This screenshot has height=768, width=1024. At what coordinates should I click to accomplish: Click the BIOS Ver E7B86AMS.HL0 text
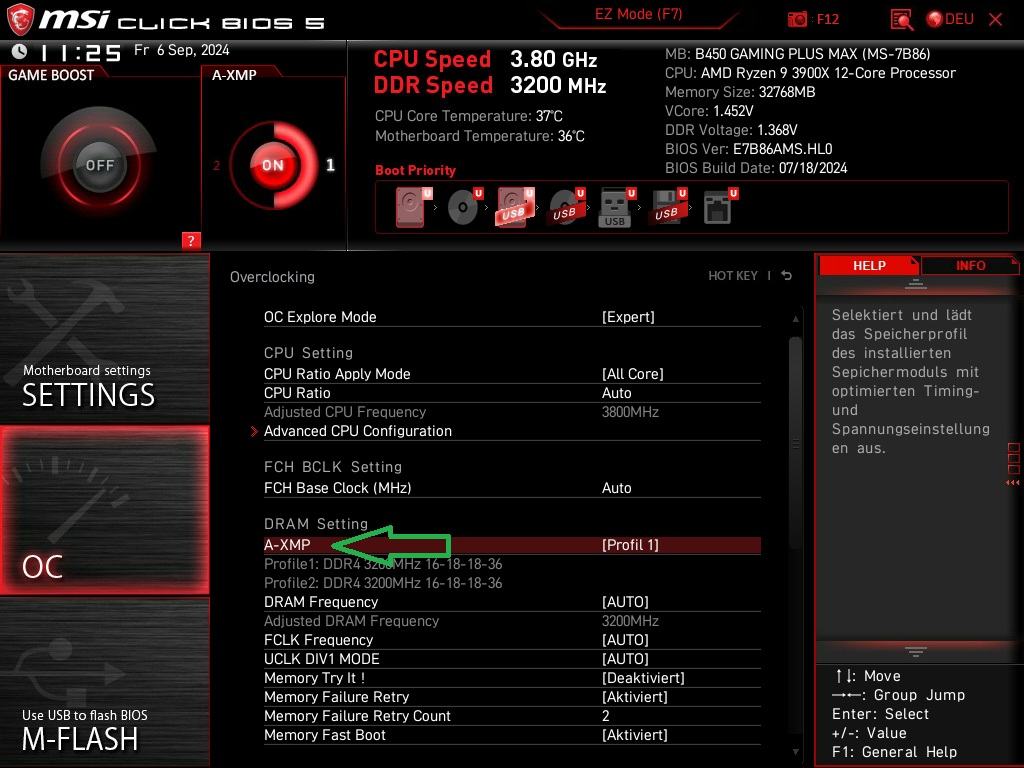[748, 149]
